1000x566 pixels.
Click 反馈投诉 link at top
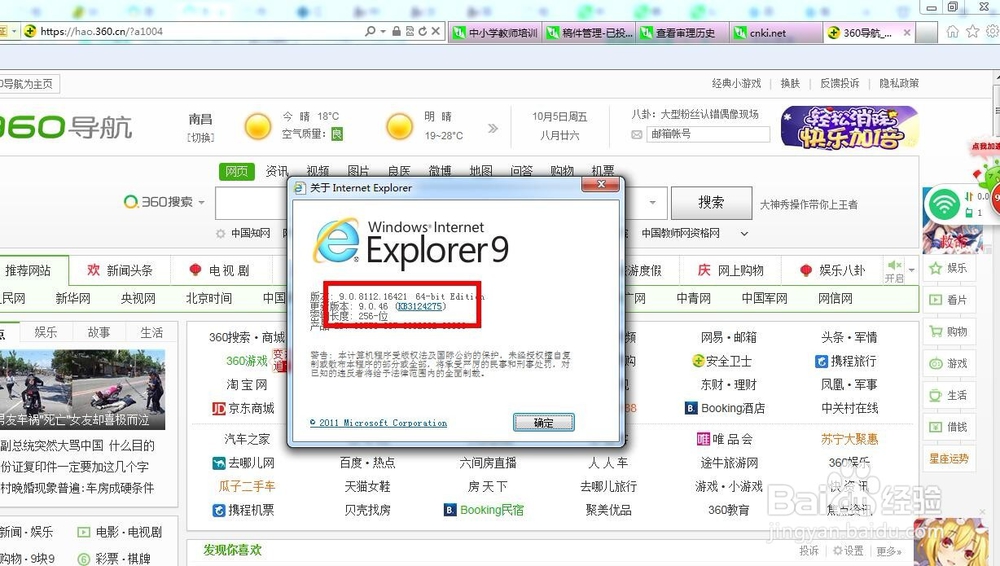839,83
